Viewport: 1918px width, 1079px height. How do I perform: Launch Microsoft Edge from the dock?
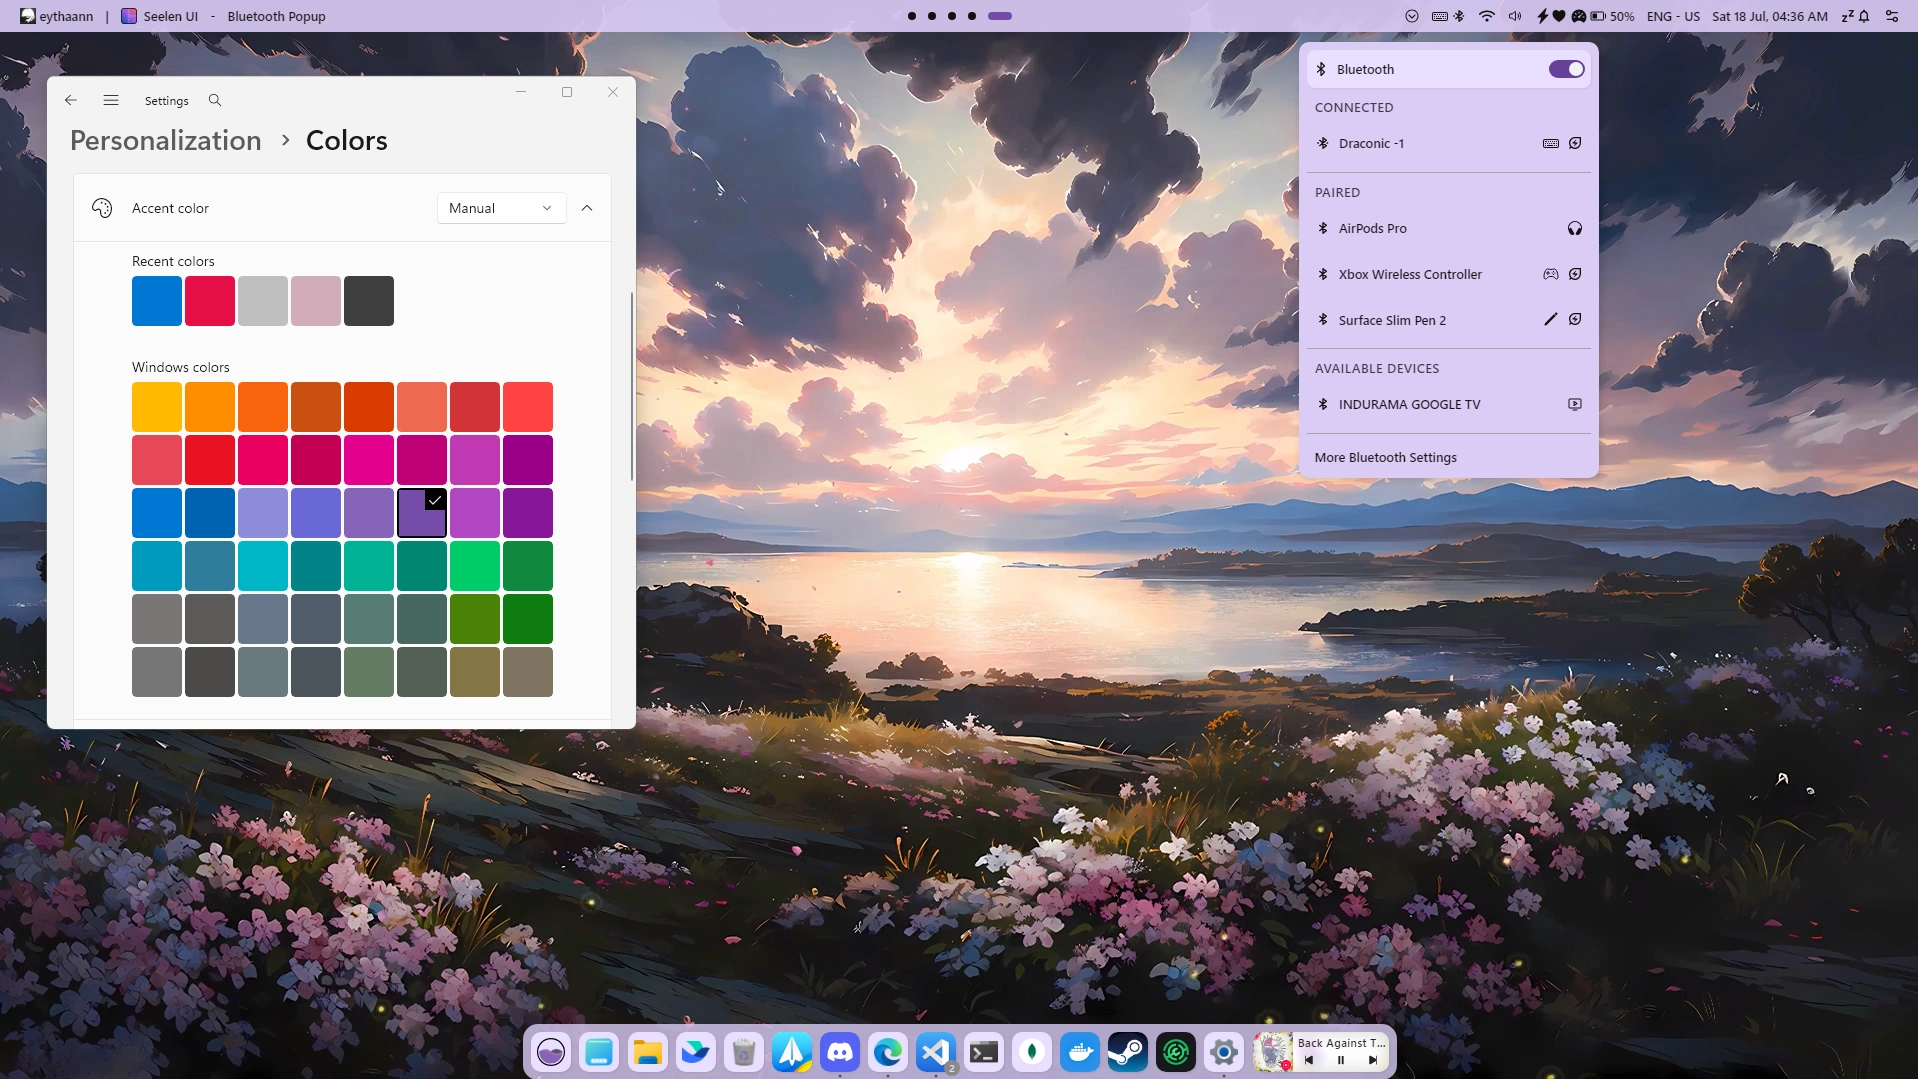click(888, 1052)
